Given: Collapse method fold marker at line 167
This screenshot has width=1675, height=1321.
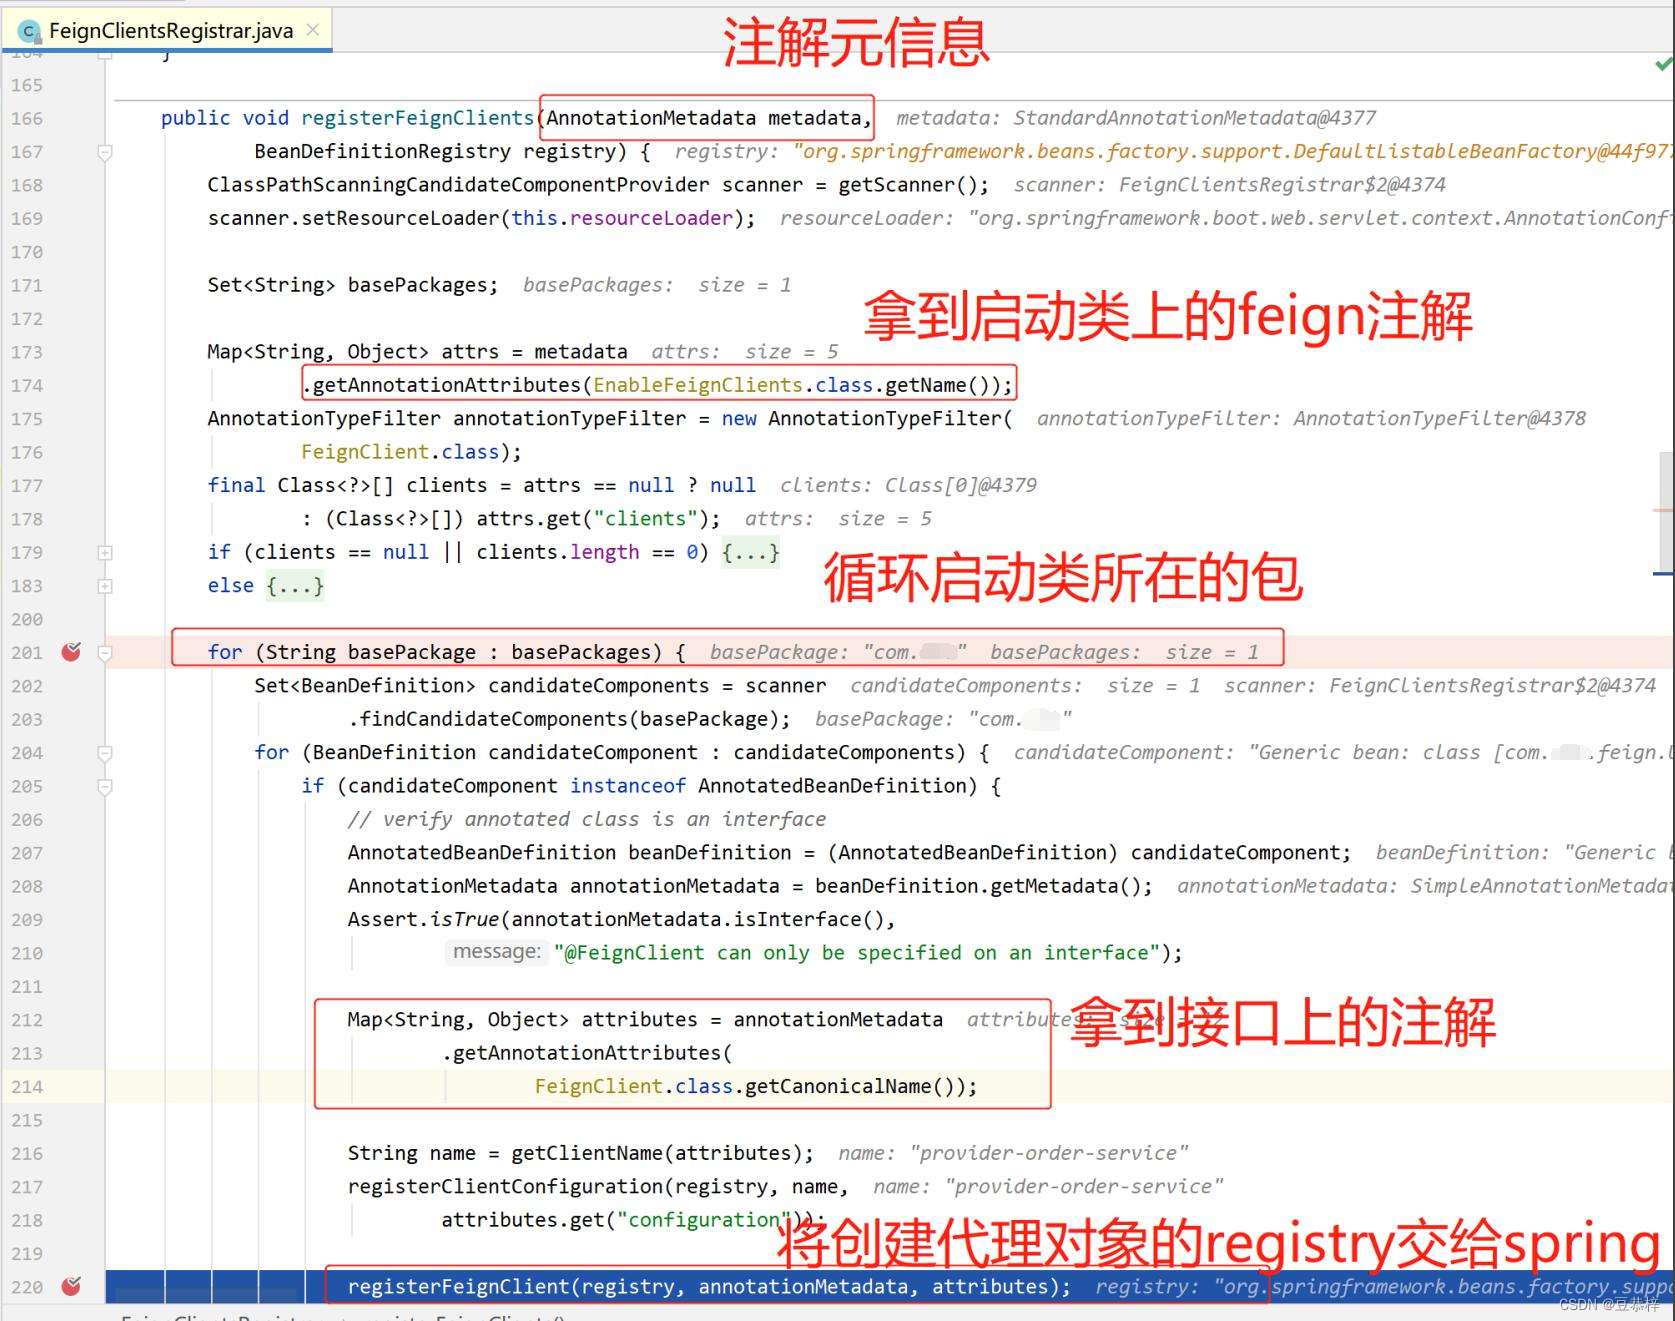Looking at the screenshot, I should (x=105, y=152).
